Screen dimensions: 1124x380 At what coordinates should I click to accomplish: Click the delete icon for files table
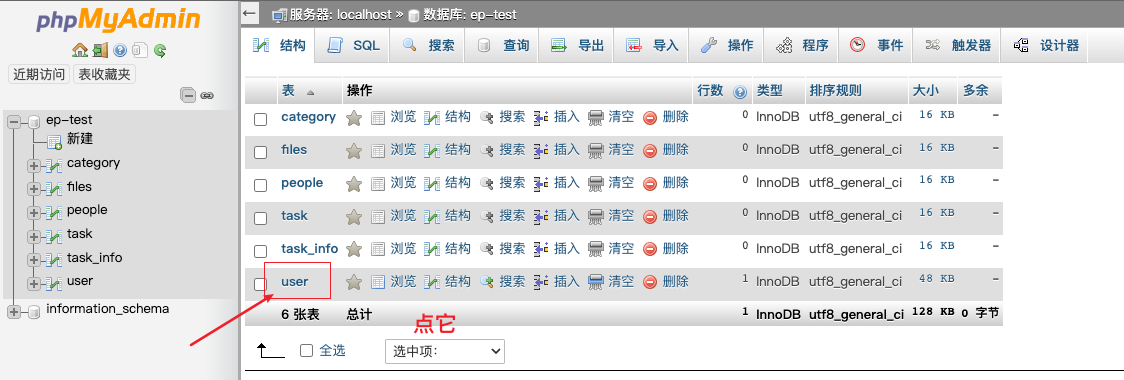[650, 151]
